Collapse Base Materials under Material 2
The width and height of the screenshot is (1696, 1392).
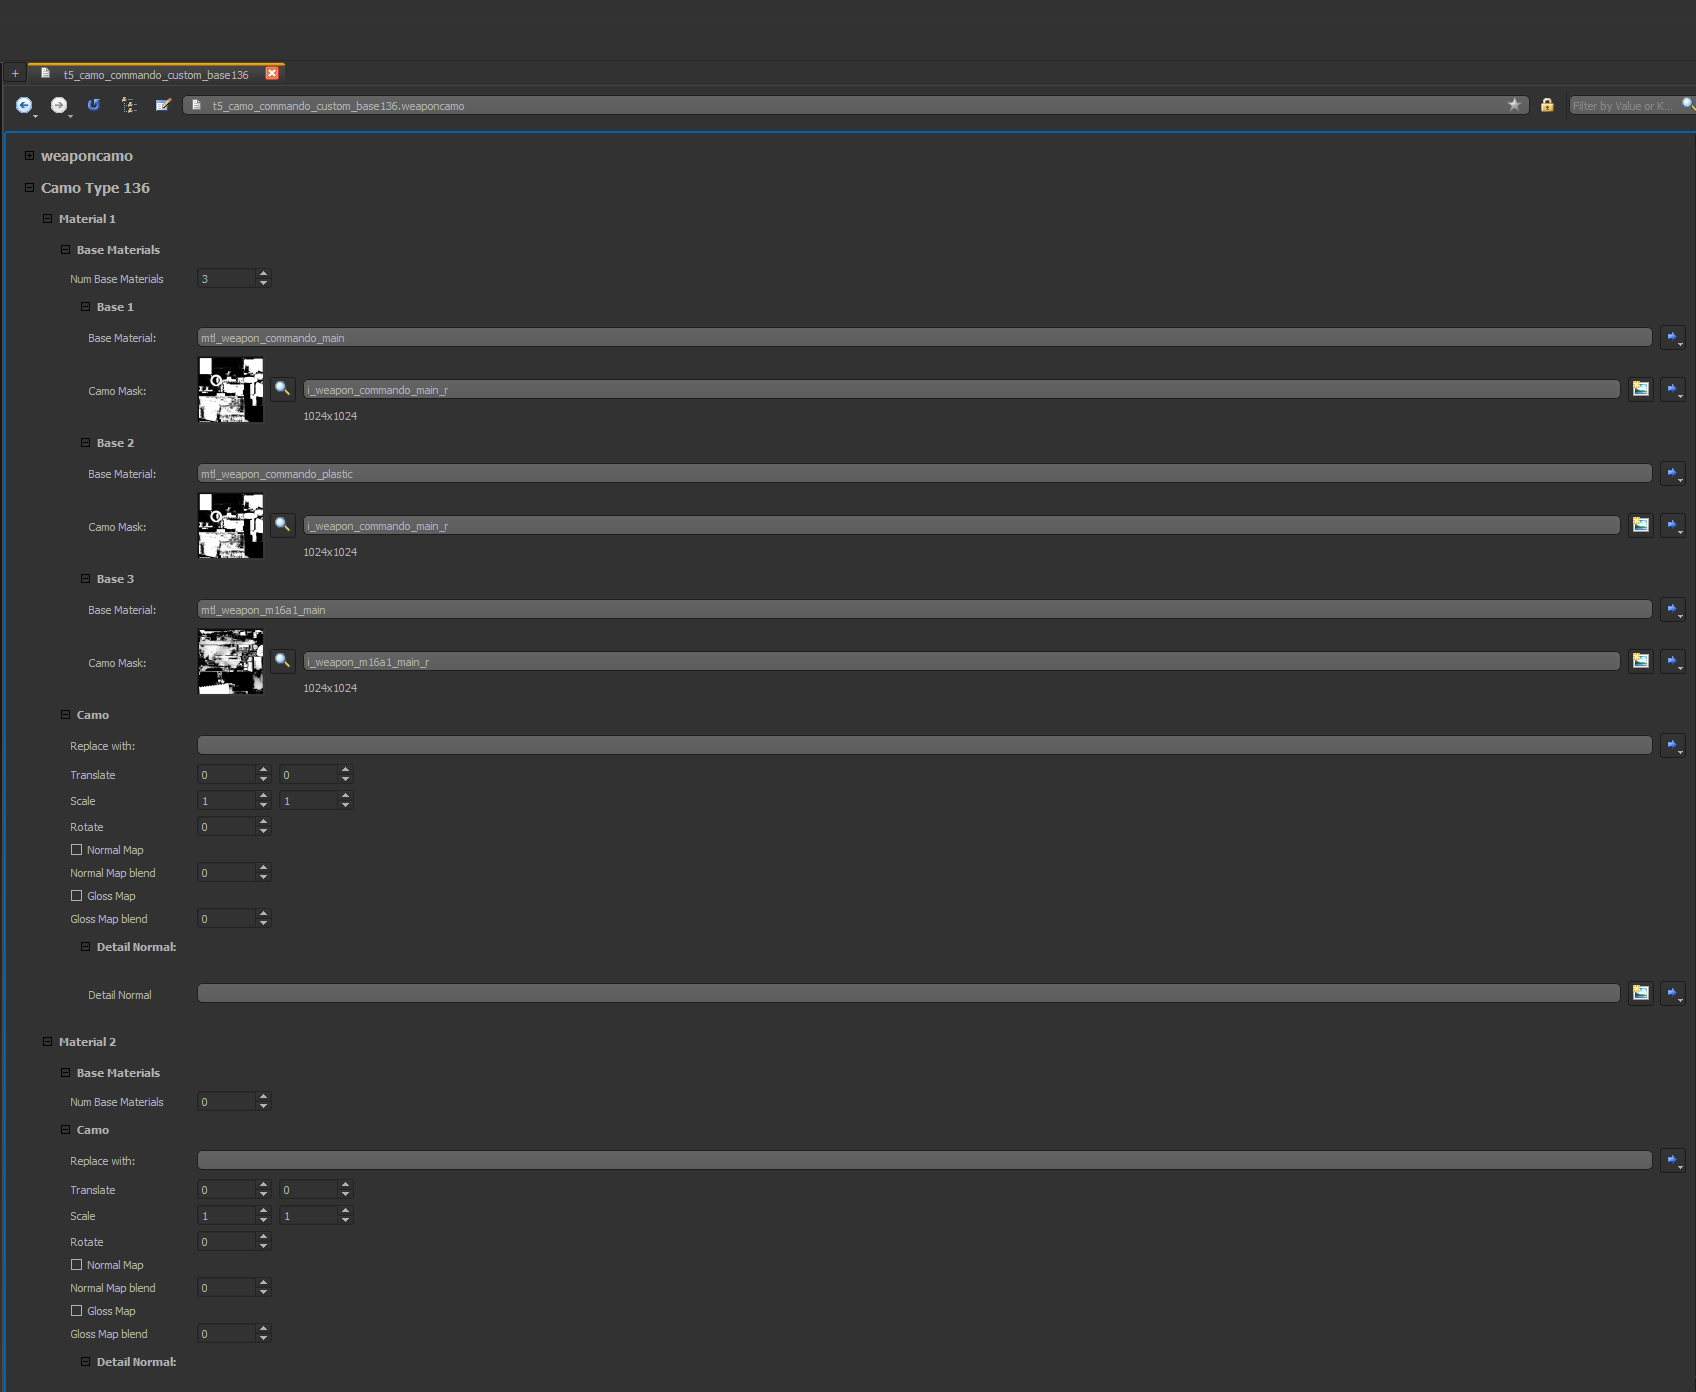click(65, 1073)
